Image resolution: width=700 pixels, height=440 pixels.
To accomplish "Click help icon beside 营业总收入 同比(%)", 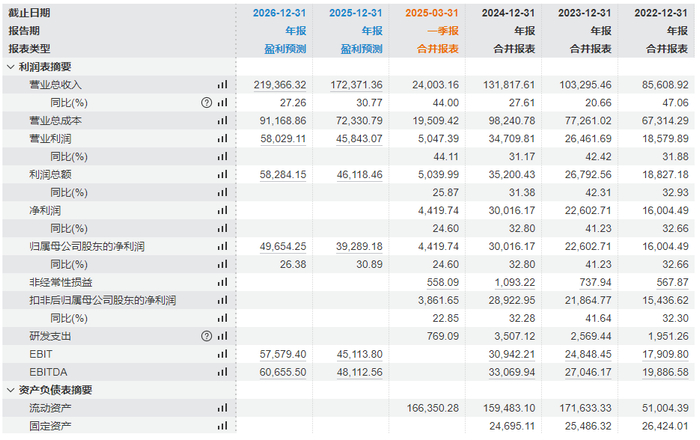I will [x=206, y=103].
